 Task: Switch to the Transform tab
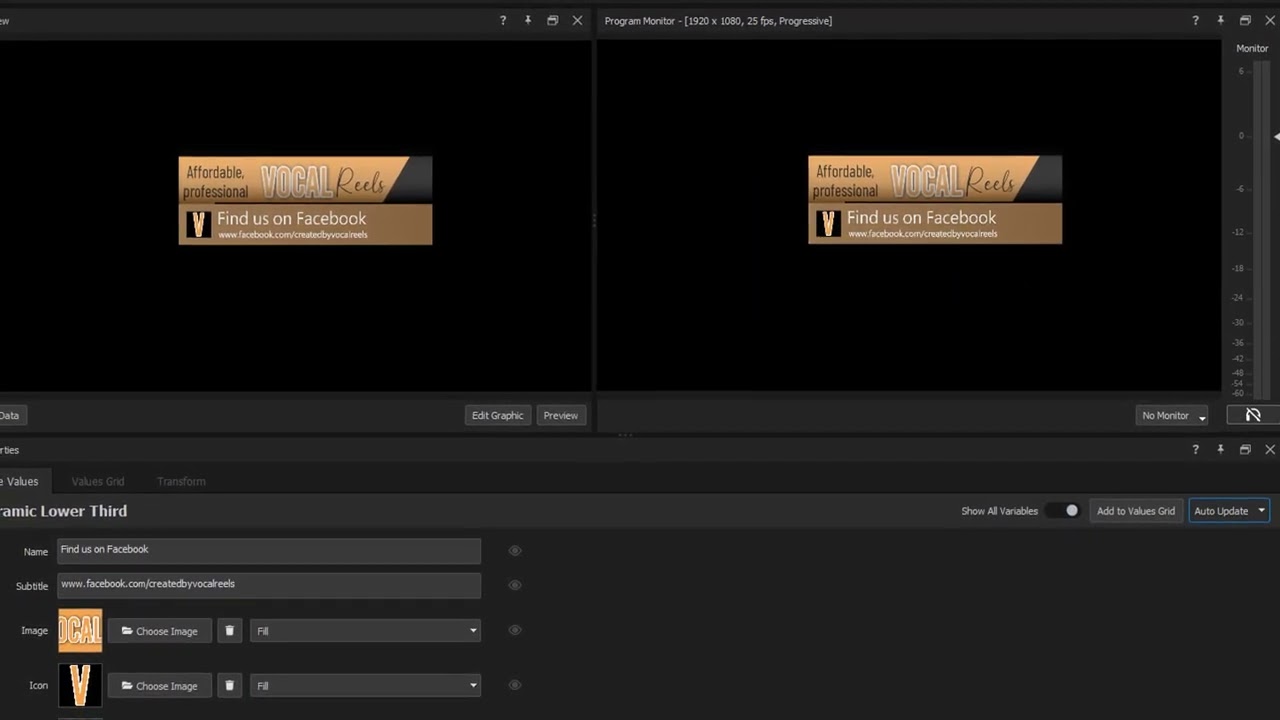(181, 481)
